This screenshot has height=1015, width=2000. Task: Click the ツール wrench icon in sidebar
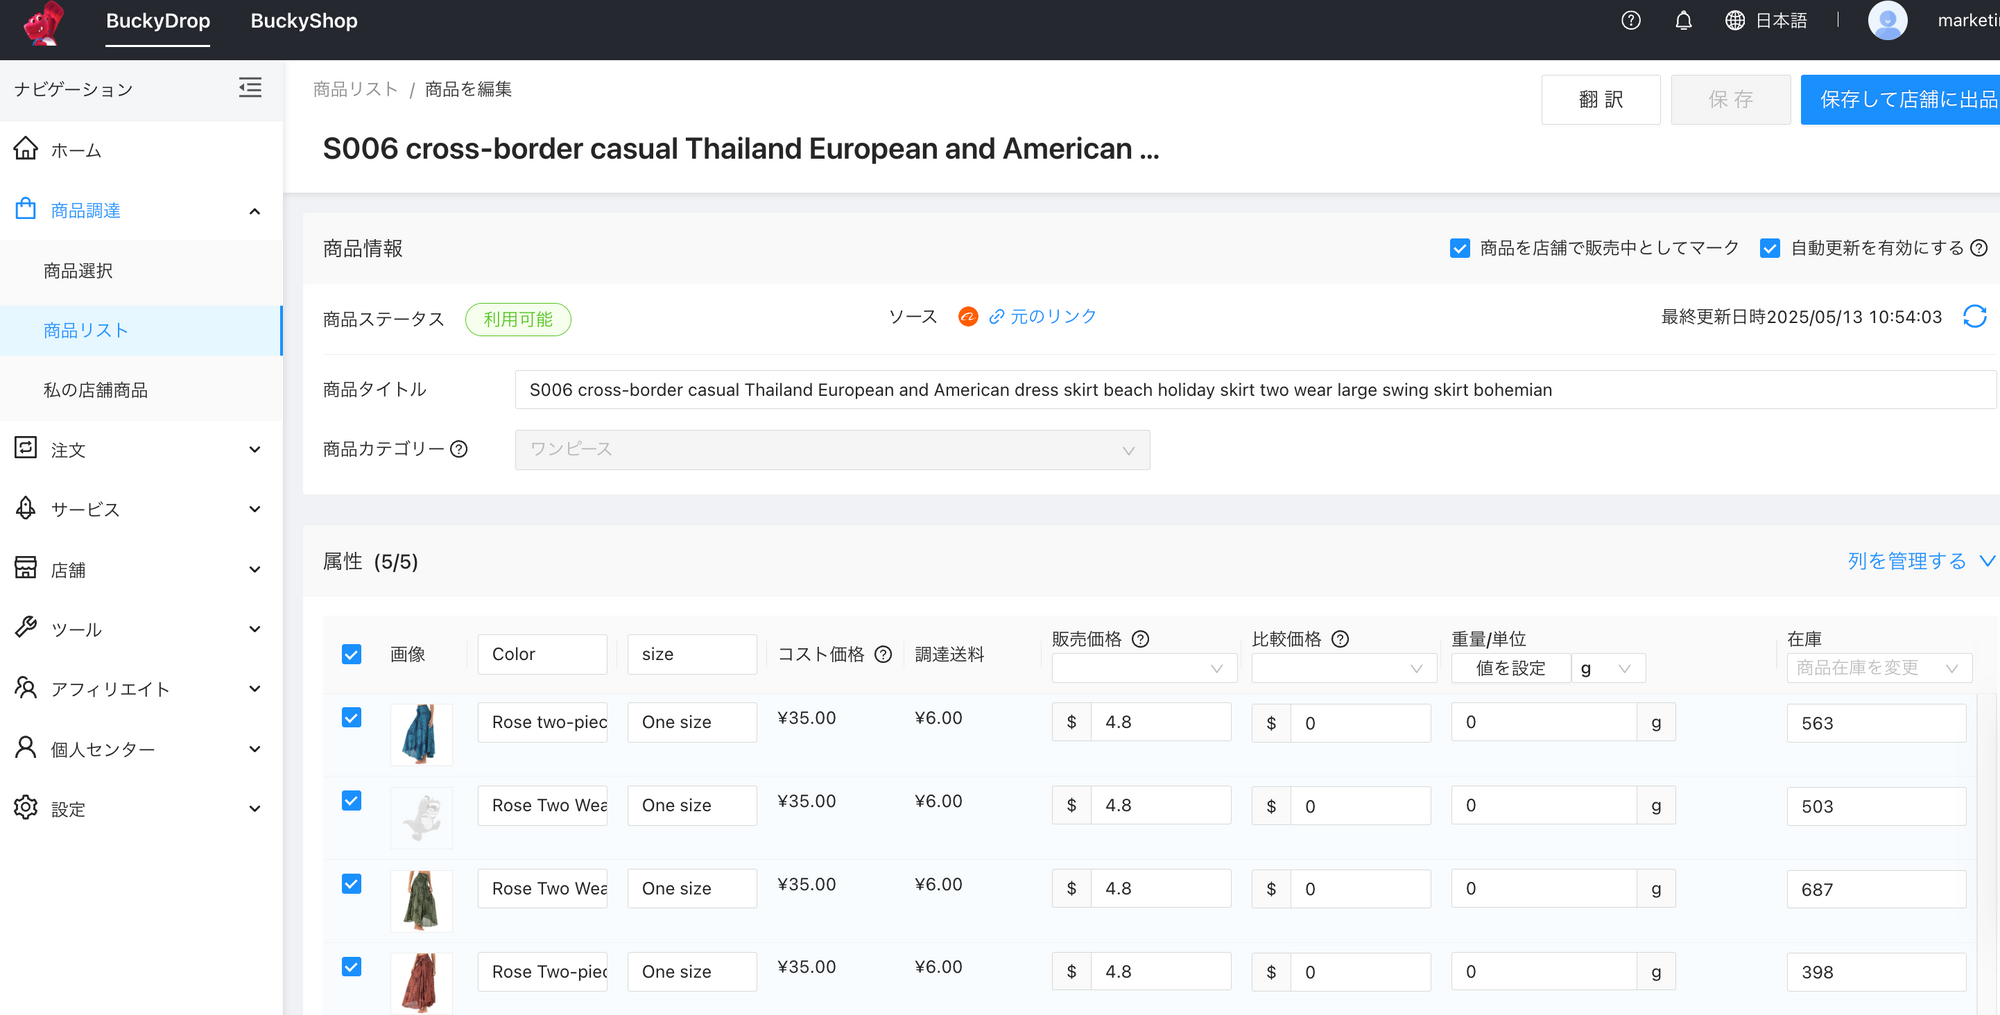26,628
